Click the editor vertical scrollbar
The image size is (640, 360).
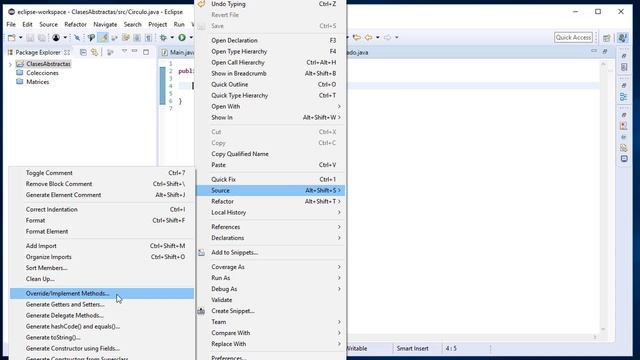pos(603,196)
